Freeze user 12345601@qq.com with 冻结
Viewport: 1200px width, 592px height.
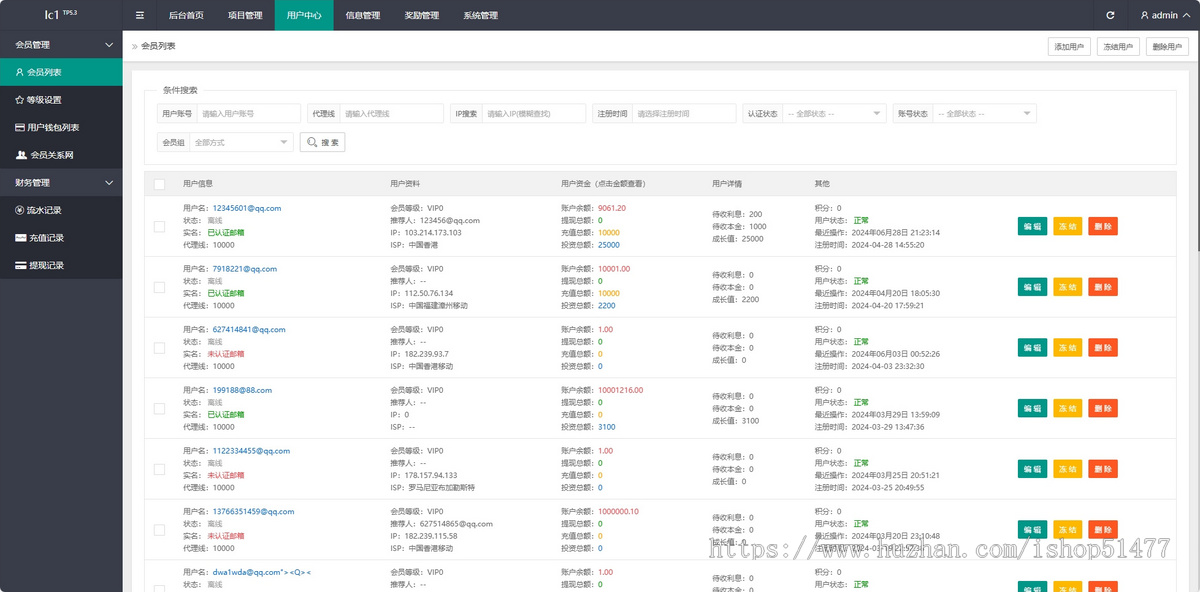[x=1068, y=227]
